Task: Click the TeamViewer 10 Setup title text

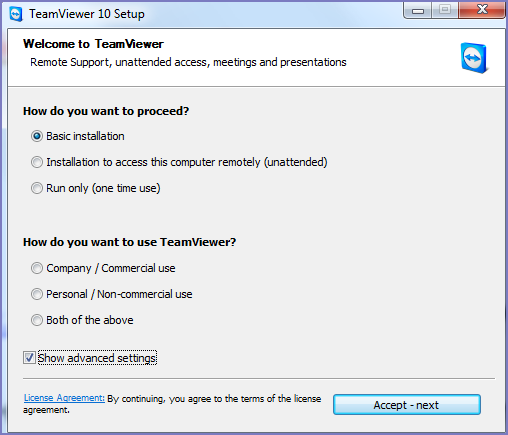Action: [87, 14]
